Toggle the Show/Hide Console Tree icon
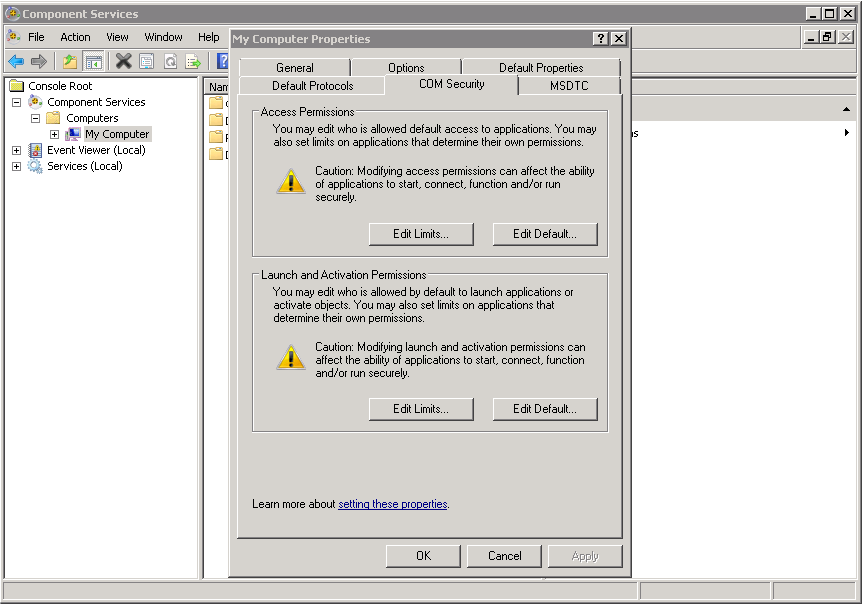Image resolution: width=863 pixels, height=605 pixels. [x=93, y=62]
